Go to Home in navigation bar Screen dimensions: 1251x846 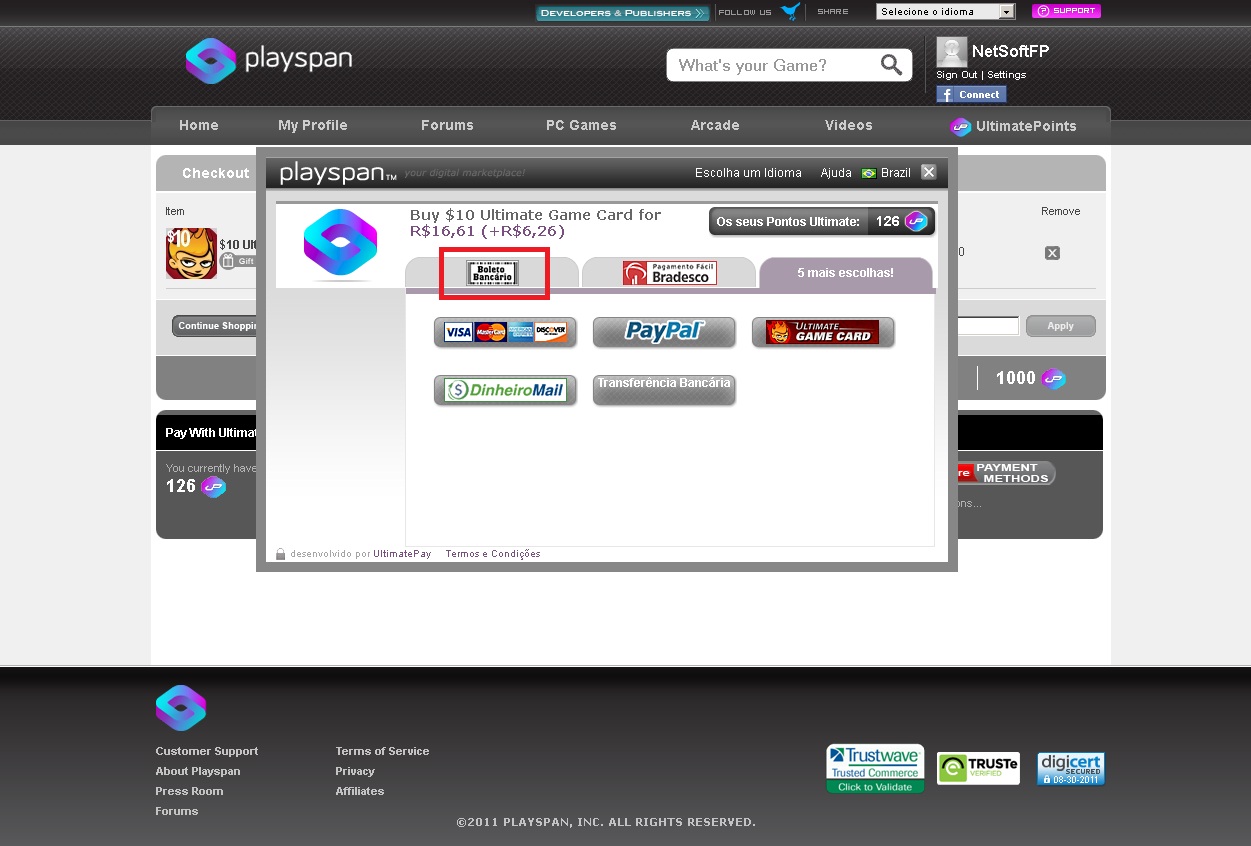pyautogui.click(x=199, y=125)
